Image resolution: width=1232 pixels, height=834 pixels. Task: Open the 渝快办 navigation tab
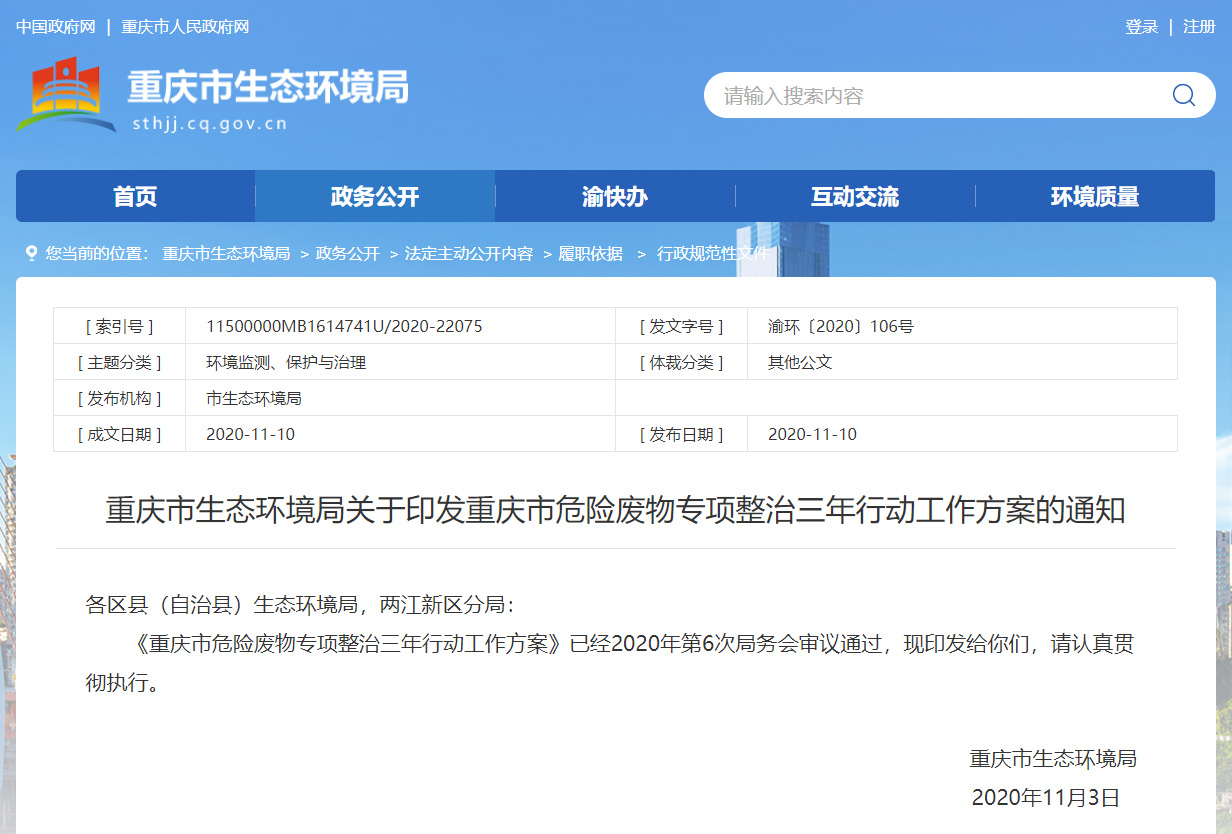pyautogui.click(x=615, y=197)
